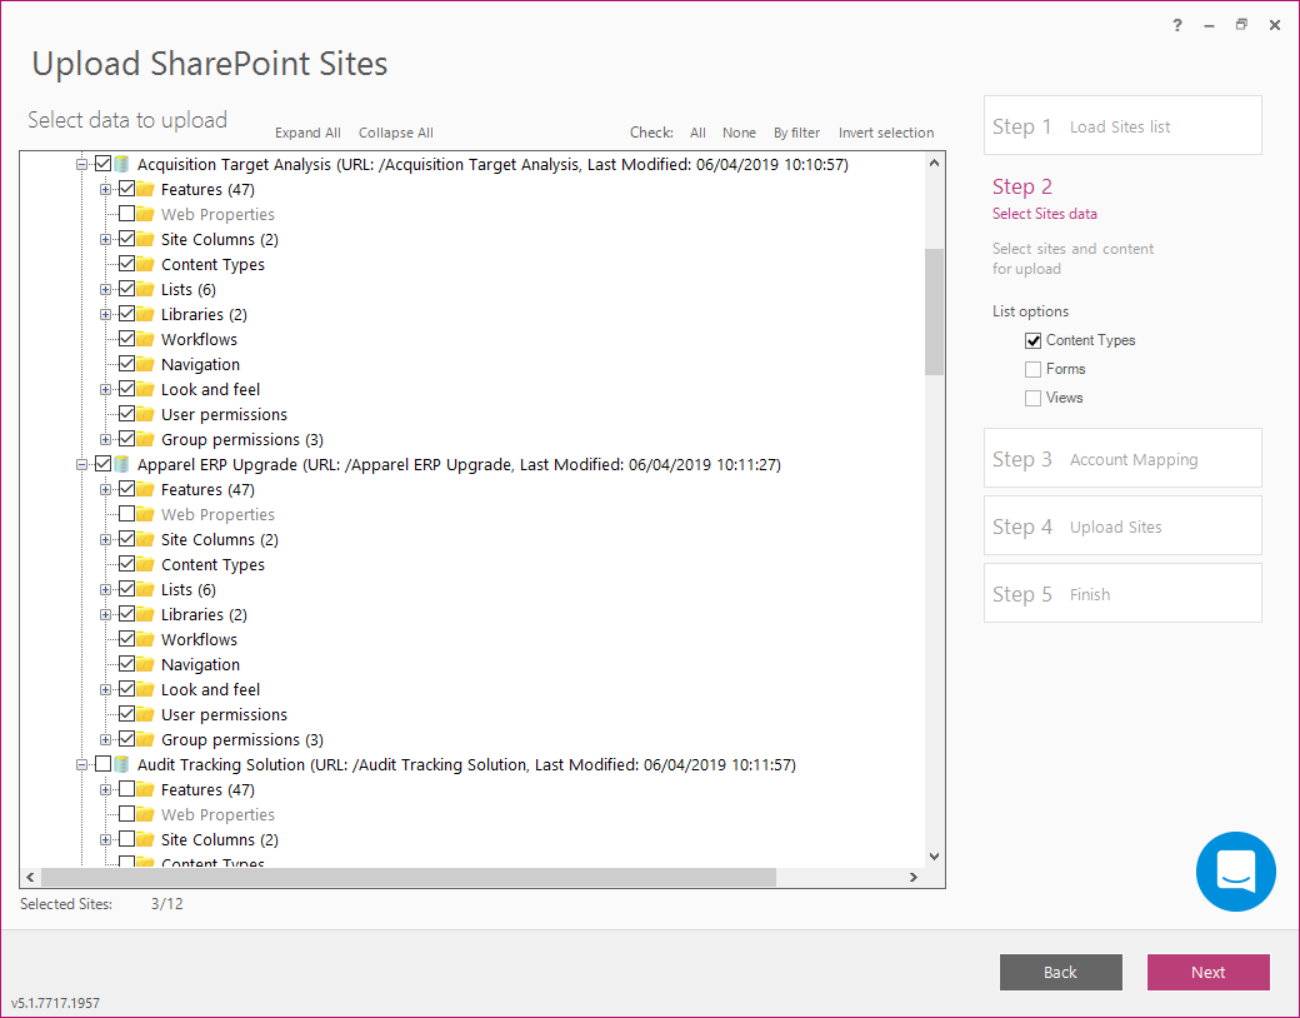
Task: Check sites By filter
Action: pyautogui.click(x=796, y=133)
